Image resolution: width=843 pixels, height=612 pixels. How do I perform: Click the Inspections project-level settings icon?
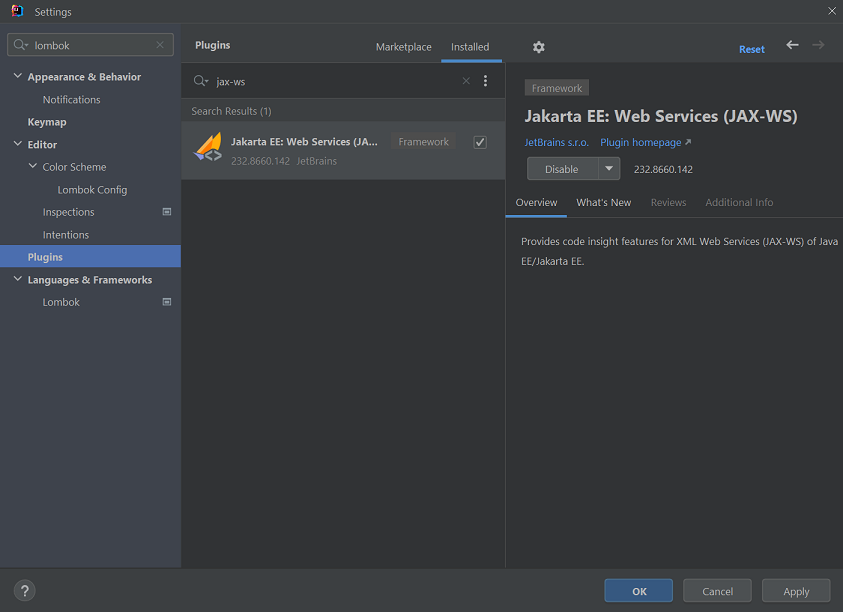(167, 212)
